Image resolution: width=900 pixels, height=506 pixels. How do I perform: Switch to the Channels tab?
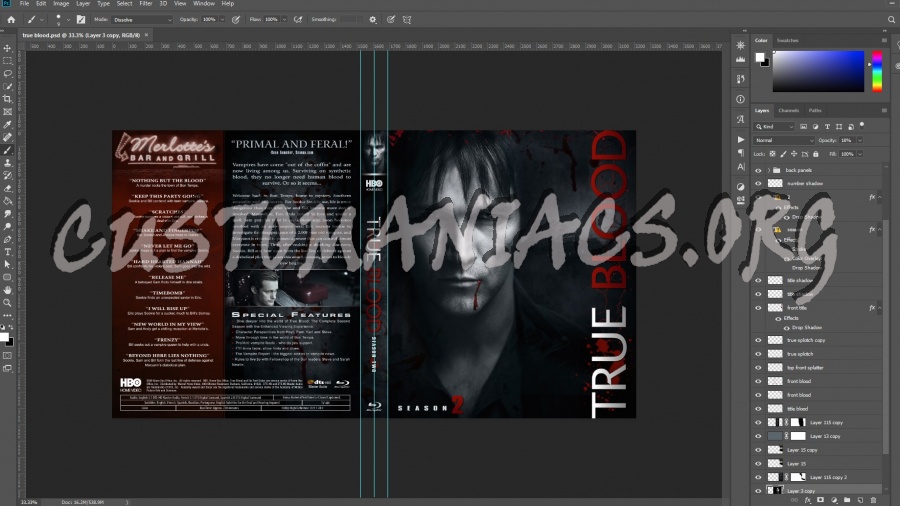(x=789, y=111)
